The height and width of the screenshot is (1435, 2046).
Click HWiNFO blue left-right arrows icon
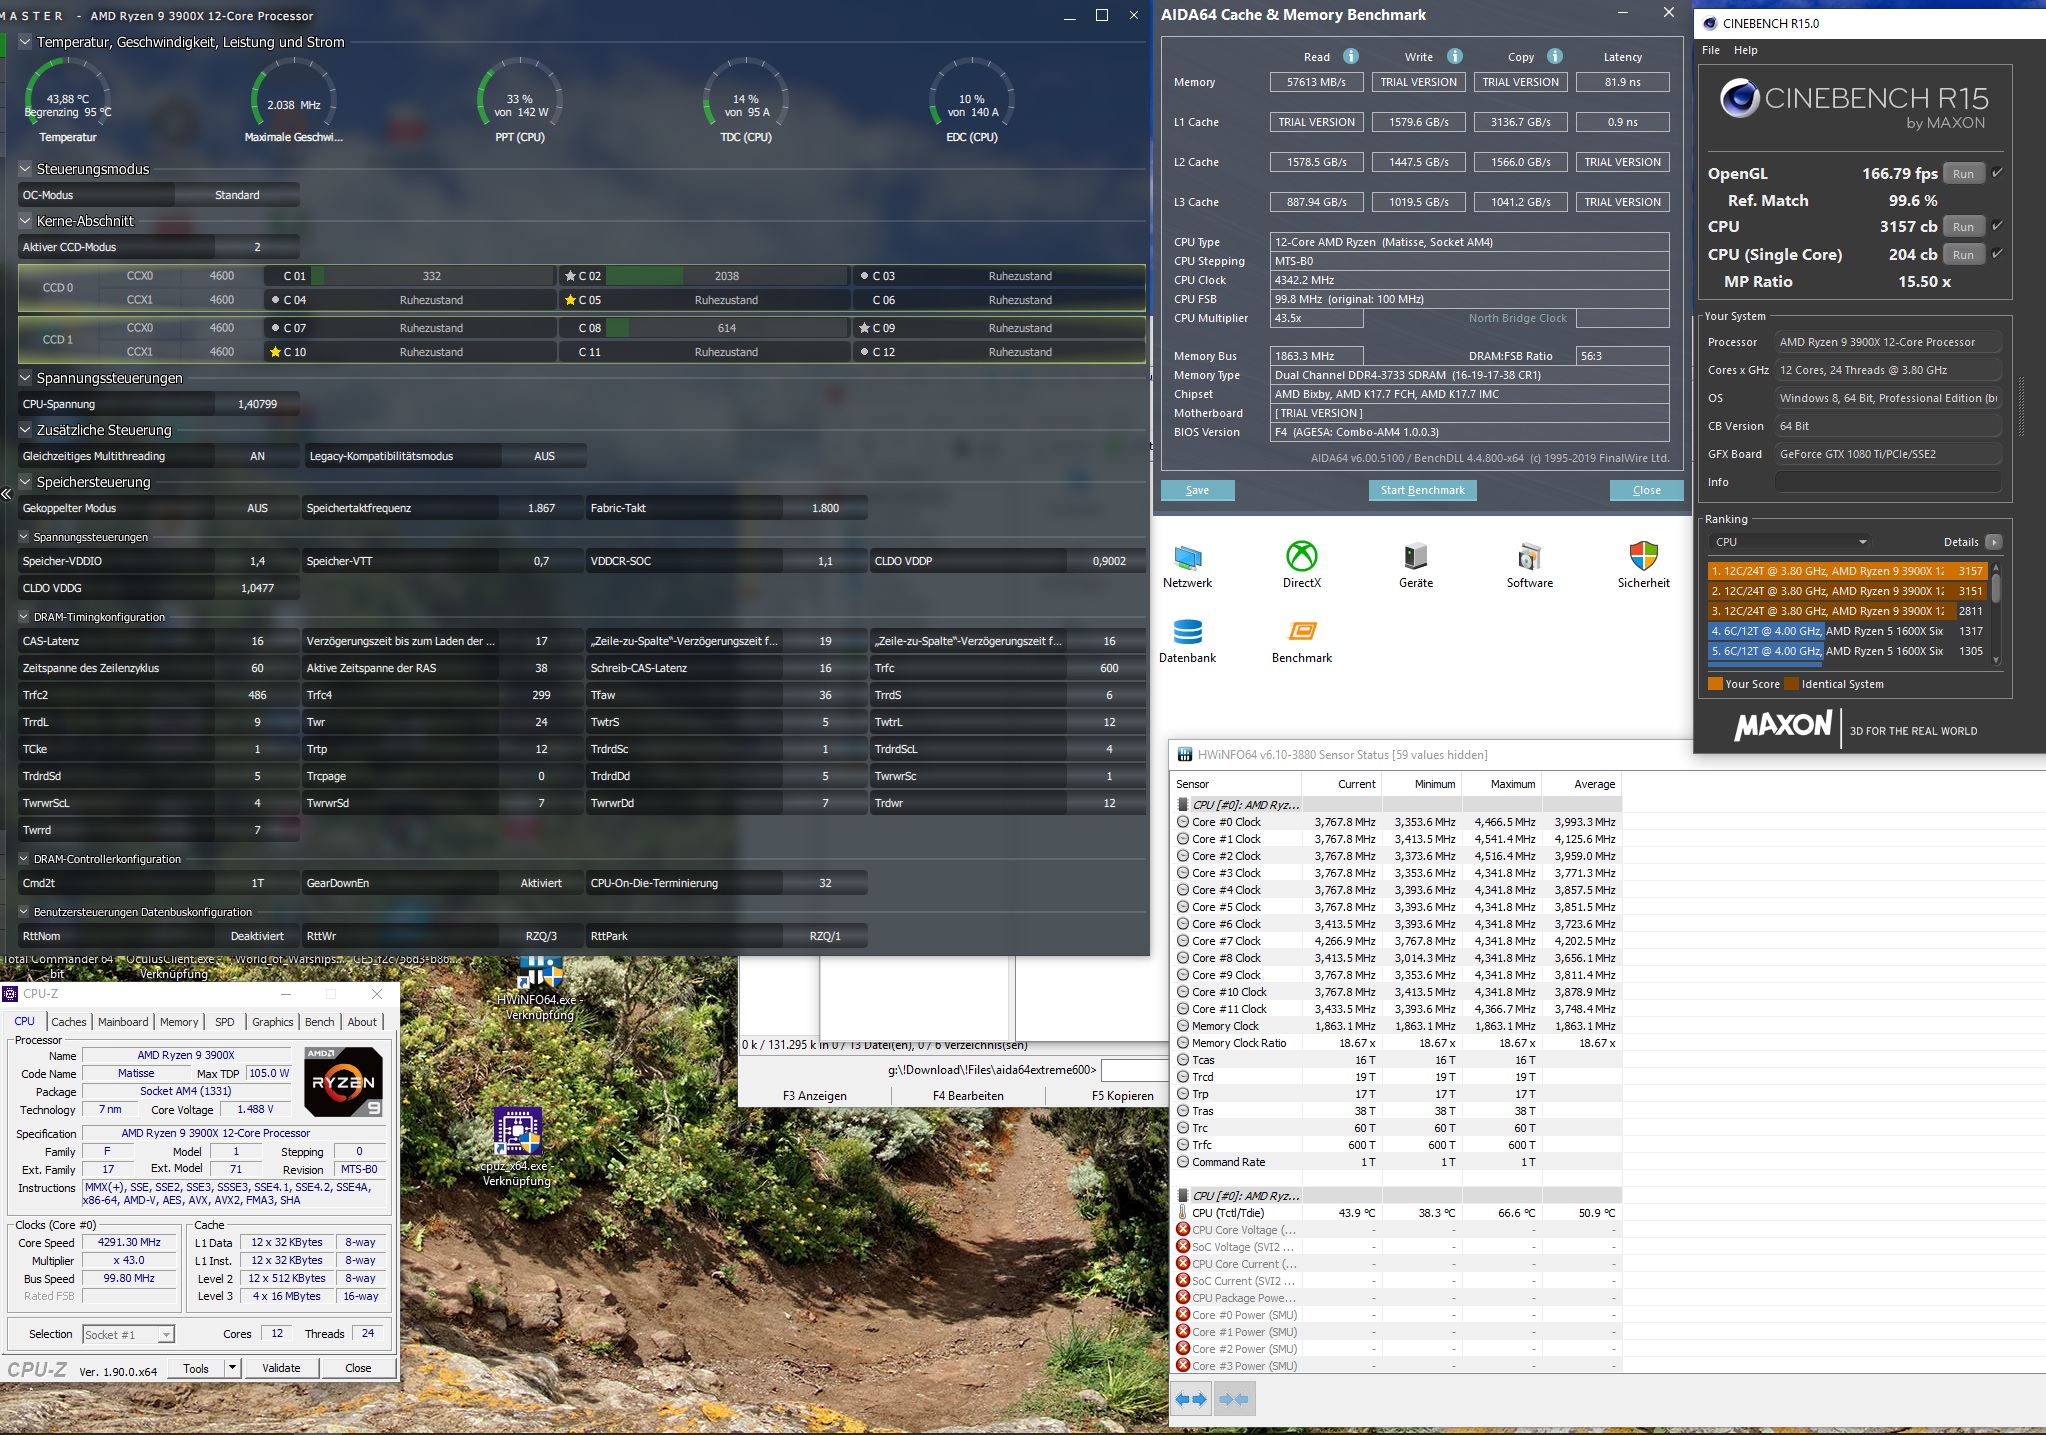click(x=1190, y=1399)
